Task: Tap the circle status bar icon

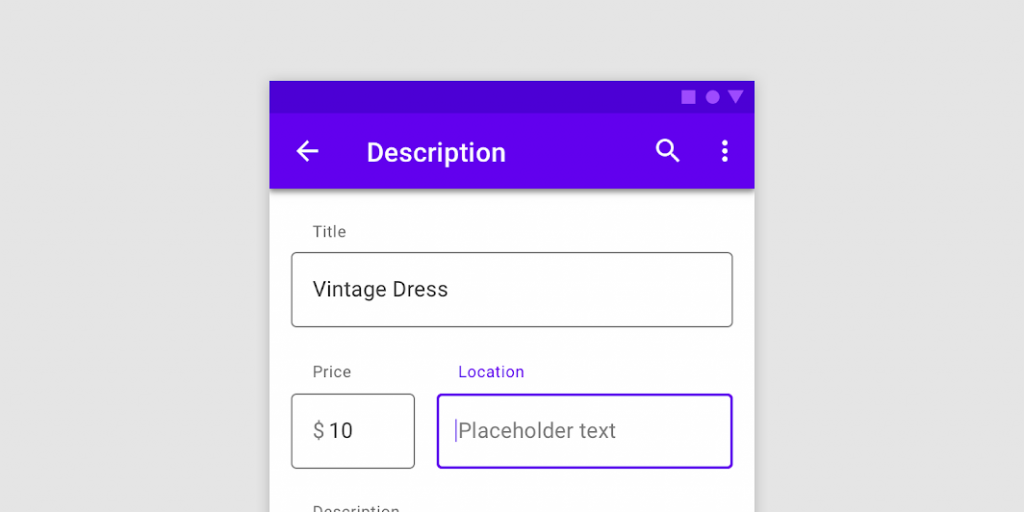Action: coord(712,97)
